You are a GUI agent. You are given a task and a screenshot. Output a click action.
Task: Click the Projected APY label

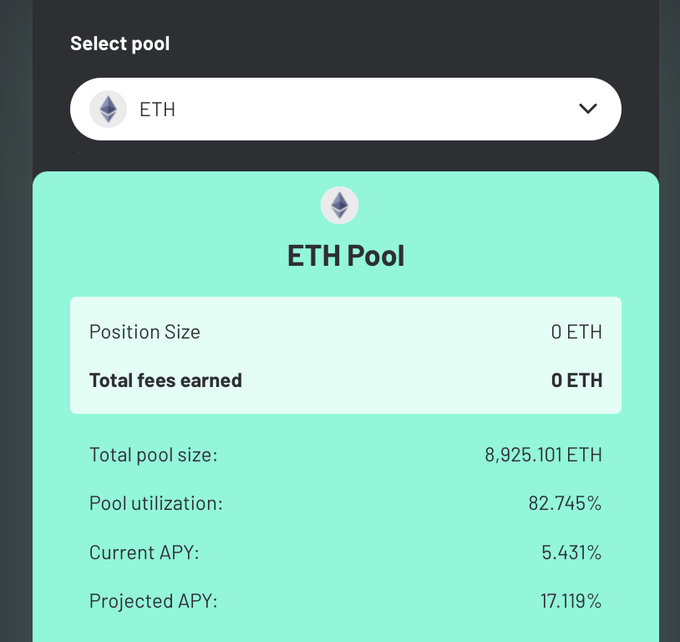154,601
